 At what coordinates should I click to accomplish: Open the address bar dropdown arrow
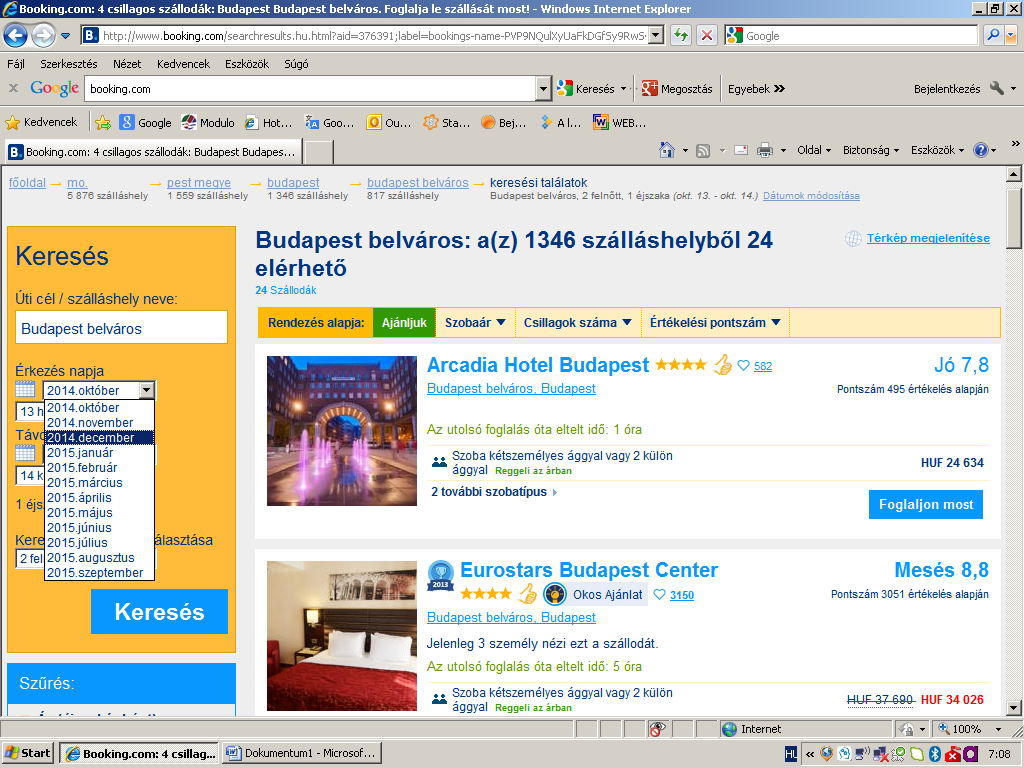point(656,35)
